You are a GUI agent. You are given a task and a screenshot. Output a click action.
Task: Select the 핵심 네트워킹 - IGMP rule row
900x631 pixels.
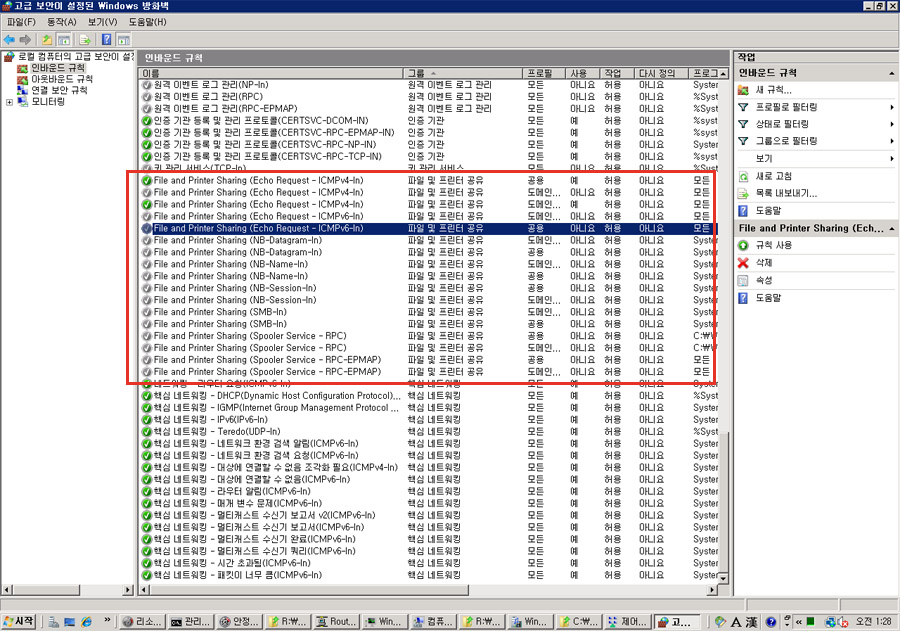pyautogui.click(x=429, y=408)
